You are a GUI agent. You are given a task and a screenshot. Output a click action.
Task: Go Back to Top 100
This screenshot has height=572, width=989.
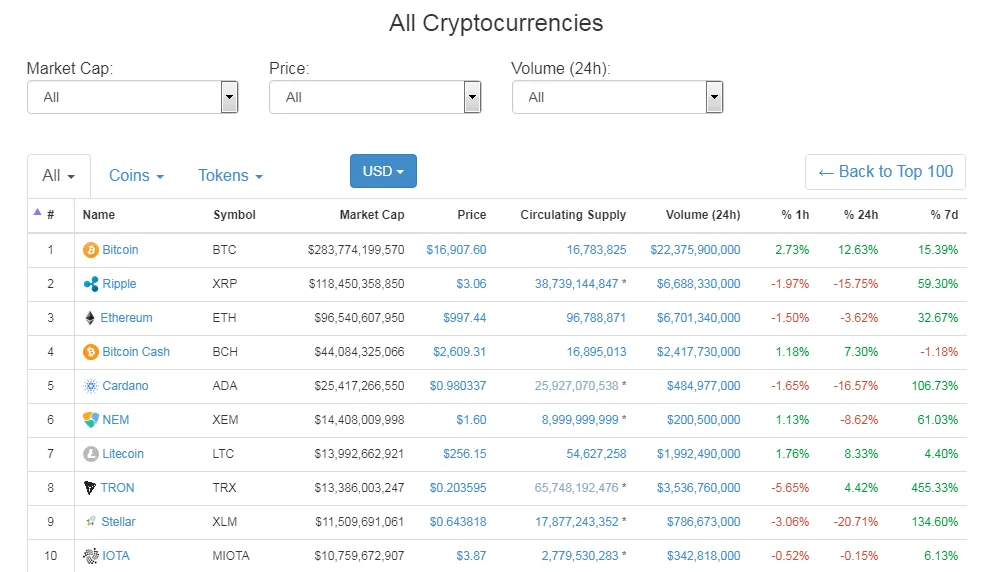tap(885, 172)
